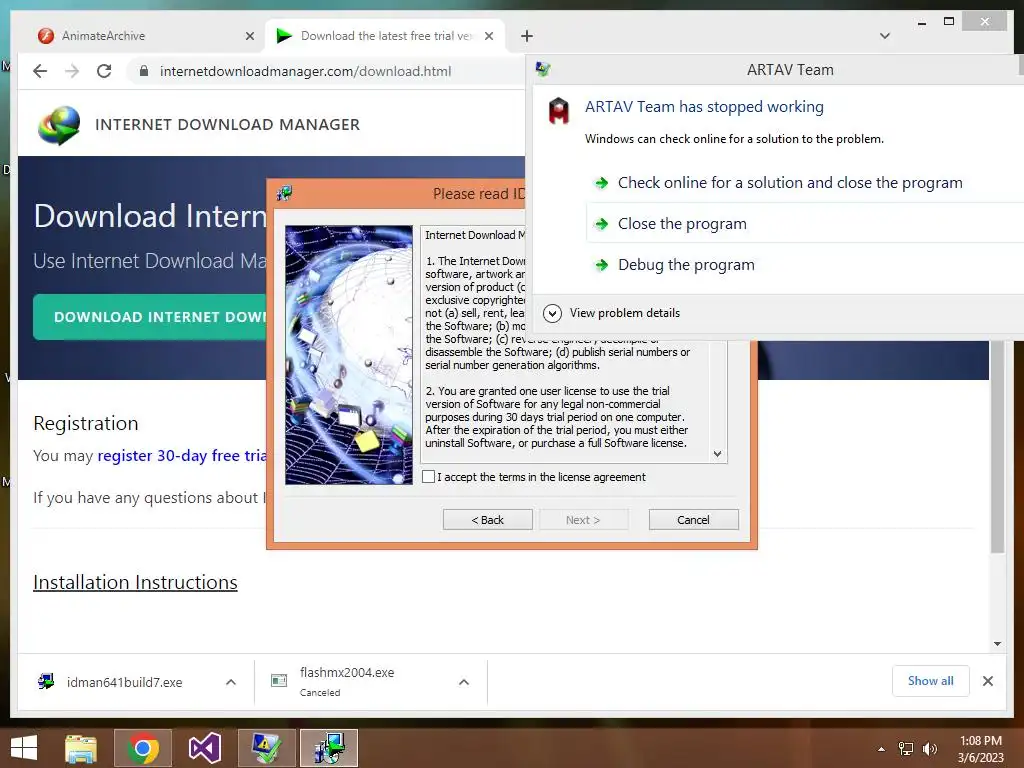The width and height of the screenshot is (1024, 768).
Task: Click the Back button in installer
Action: point(487,520)
